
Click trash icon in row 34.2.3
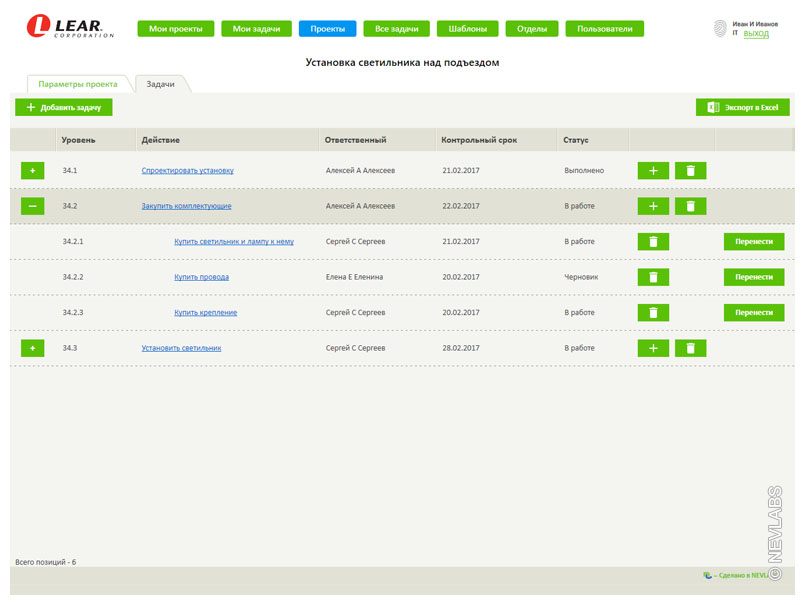pyautogui.click(x=653, y=313)
